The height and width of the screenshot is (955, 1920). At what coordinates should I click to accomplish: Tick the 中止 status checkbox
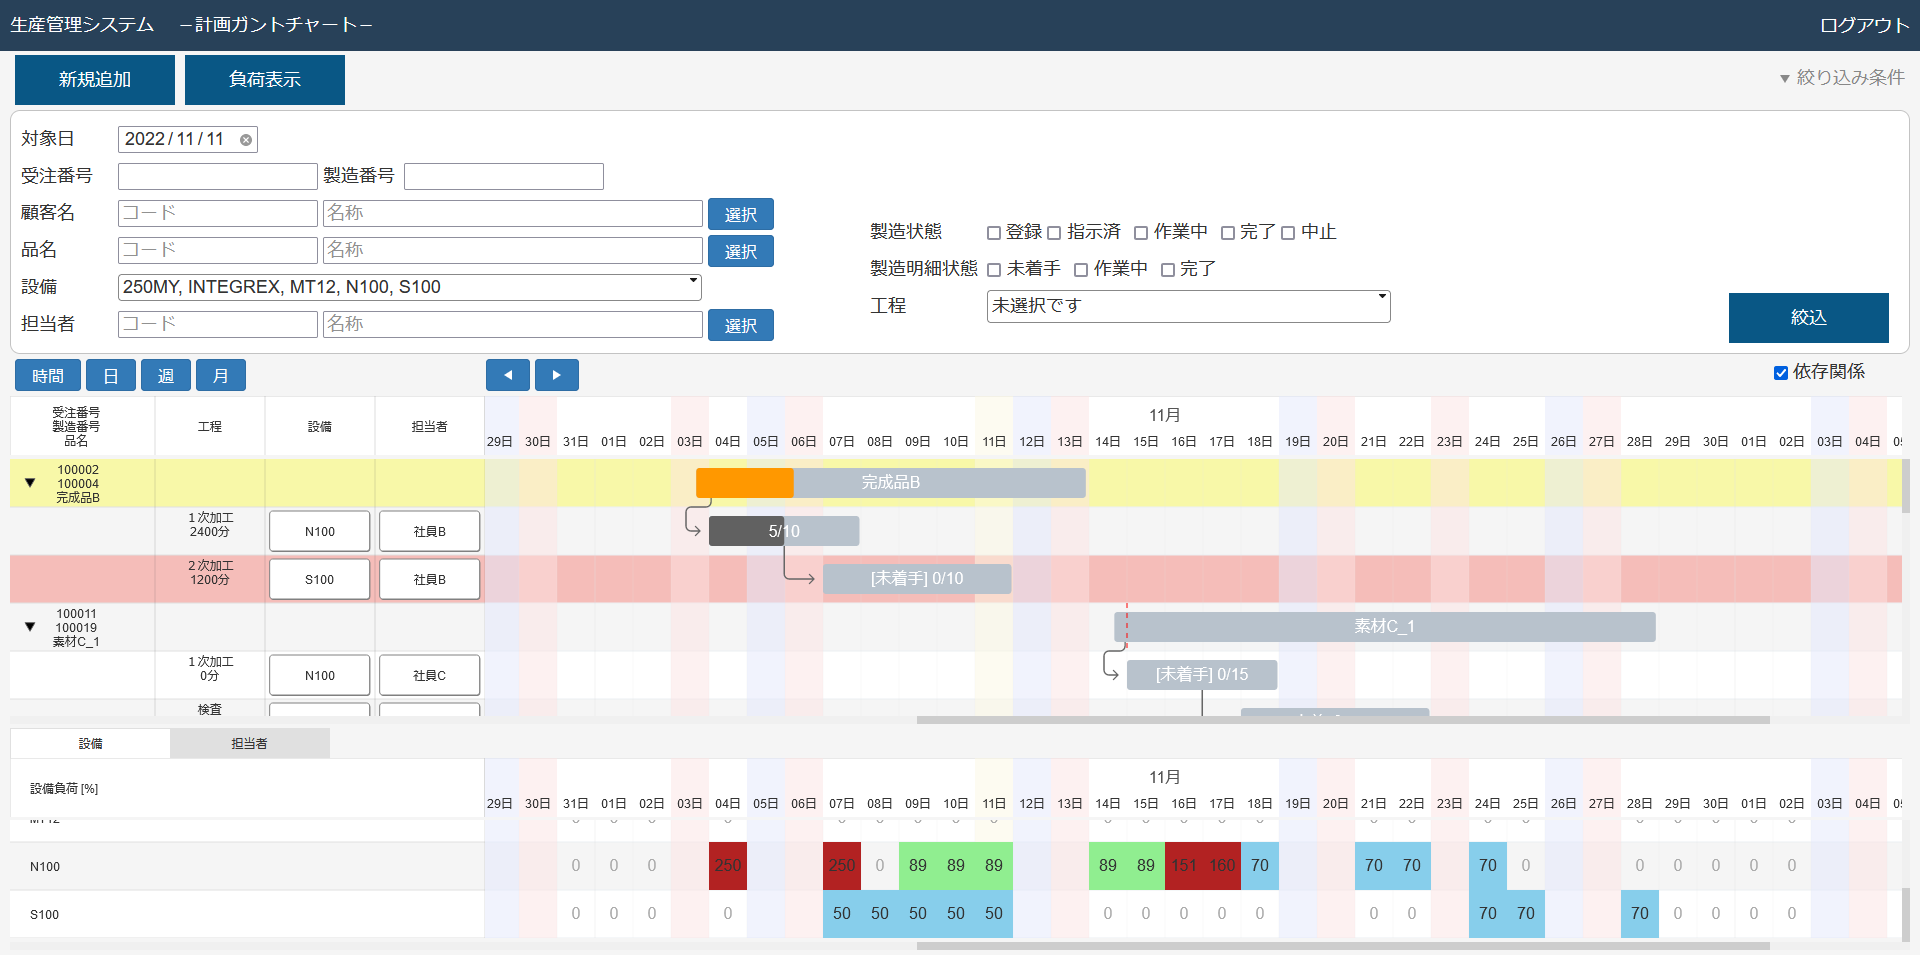1288,233
